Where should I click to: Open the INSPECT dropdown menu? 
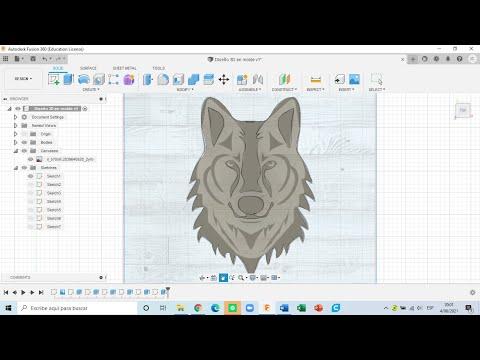[x=315, y=90]
